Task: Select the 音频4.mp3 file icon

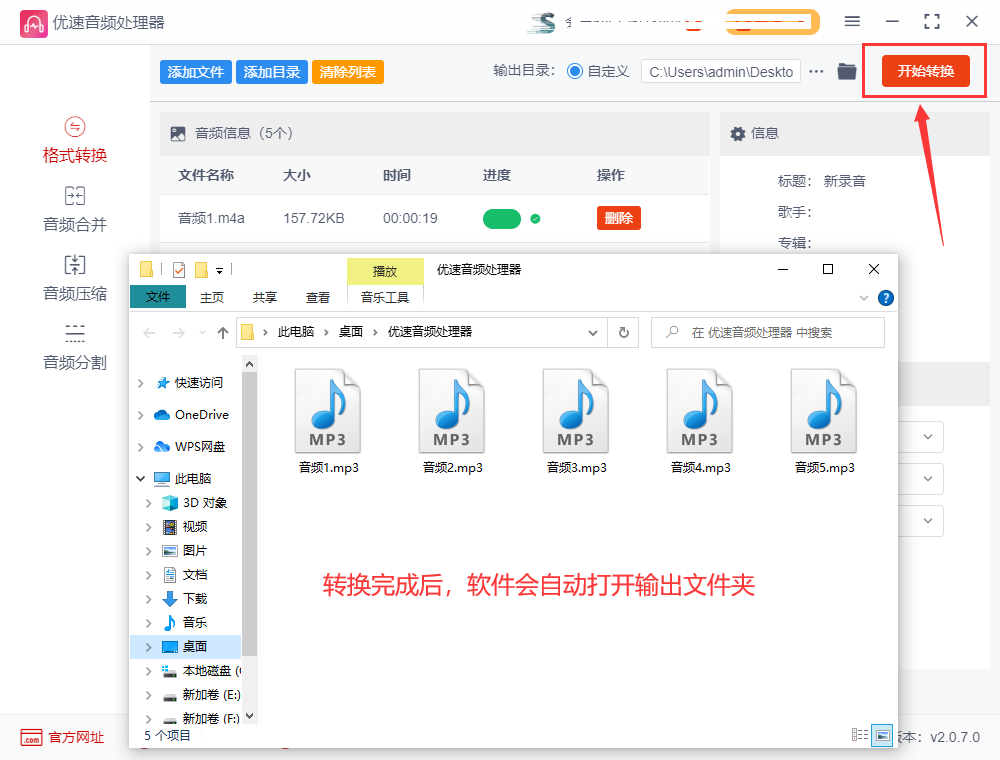Action: 700,411
